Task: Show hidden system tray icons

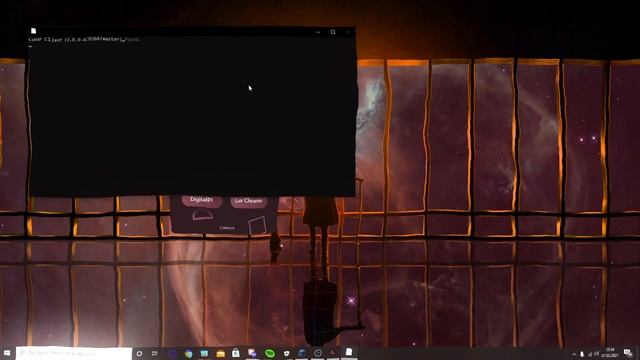Action: pyautogui.click(x=574, y=355)
